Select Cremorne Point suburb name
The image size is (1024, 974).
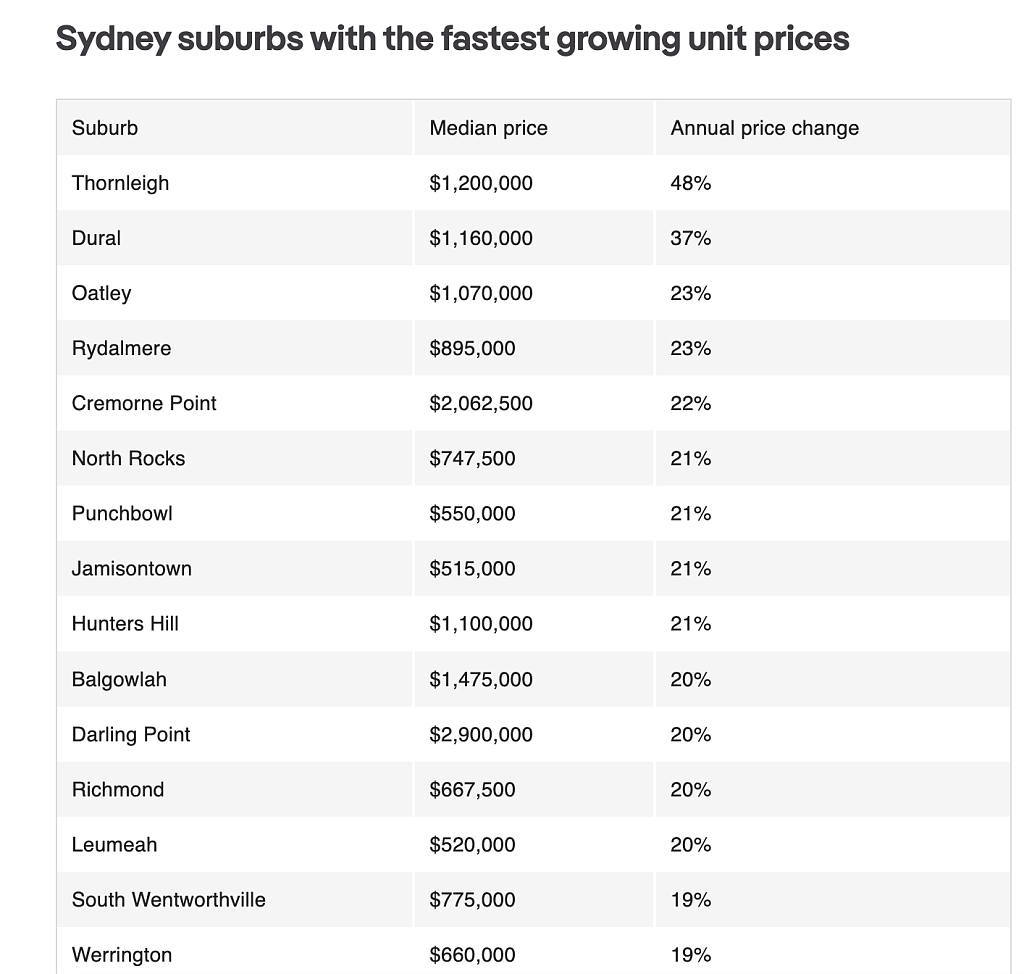pos(144,403)
